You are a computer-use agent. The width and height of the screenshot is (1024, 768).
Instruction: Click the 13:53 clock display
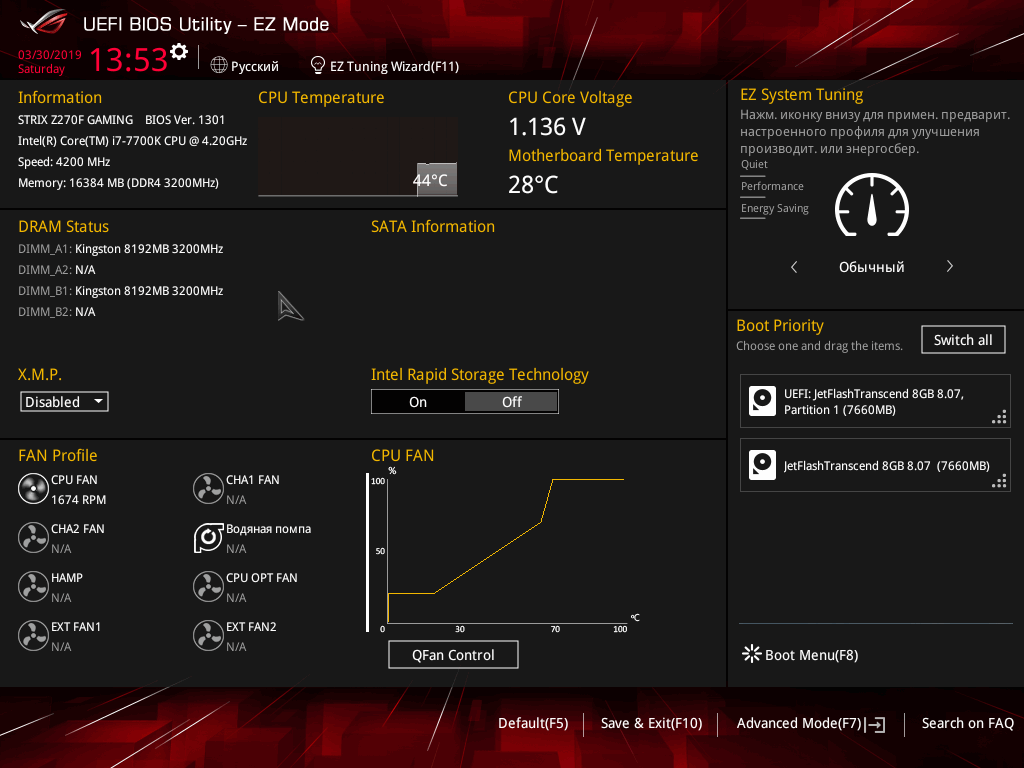[x=128, y=59]
